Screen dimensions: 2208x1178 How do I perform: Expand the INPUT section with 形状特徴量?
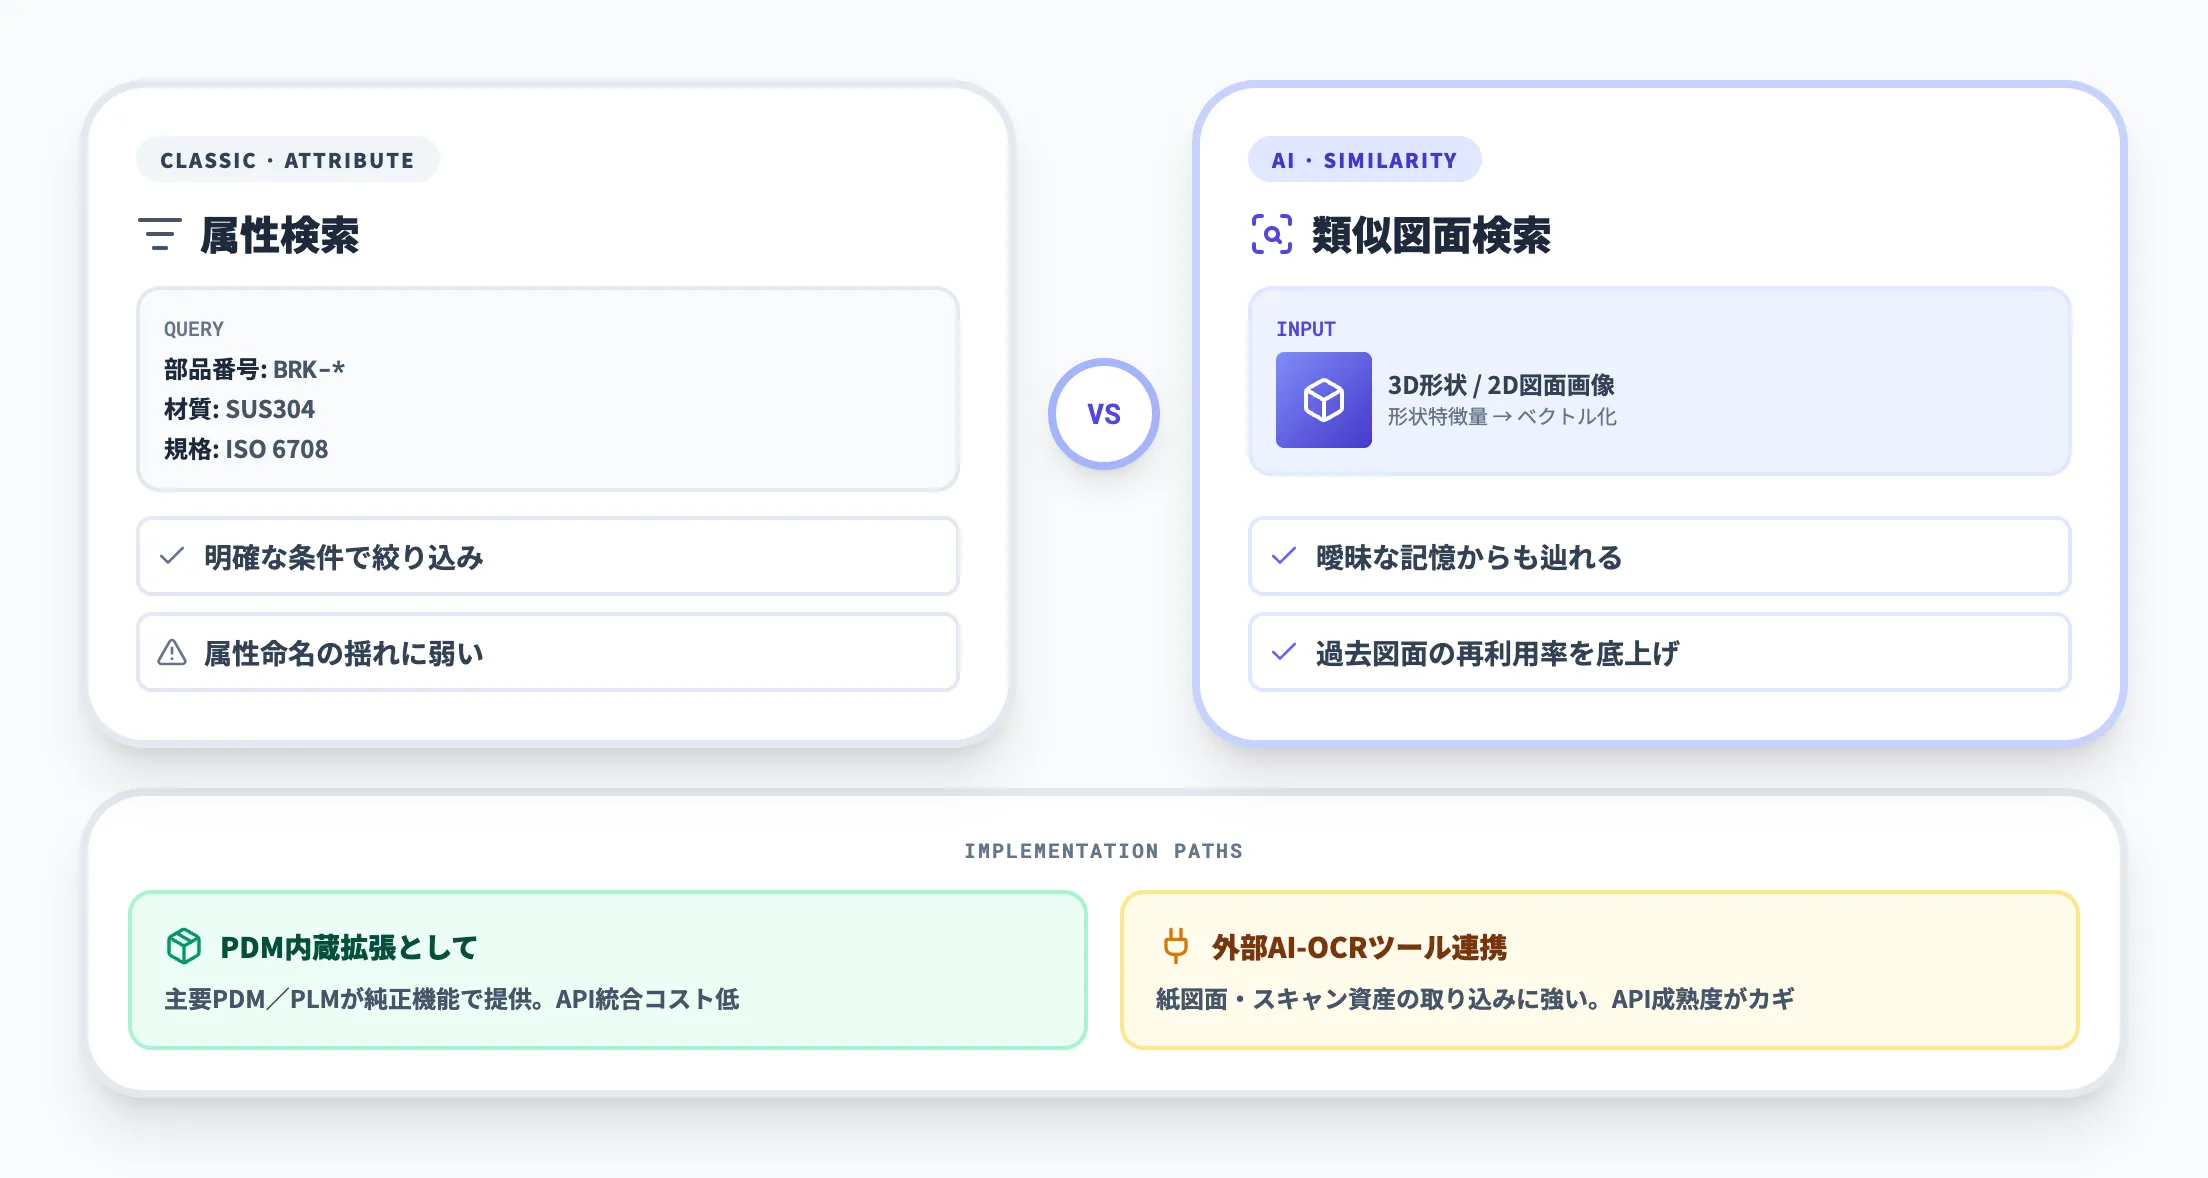pos(1662,381)
